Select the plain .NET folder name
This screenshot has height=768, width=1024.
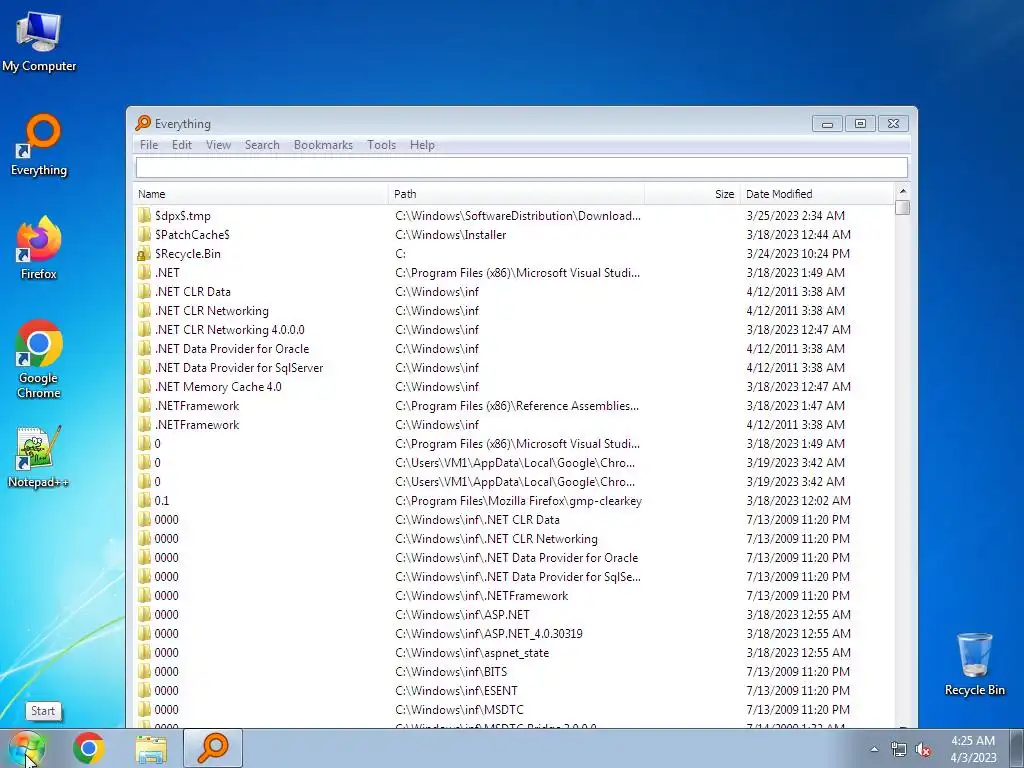click(x=167, y=272)
